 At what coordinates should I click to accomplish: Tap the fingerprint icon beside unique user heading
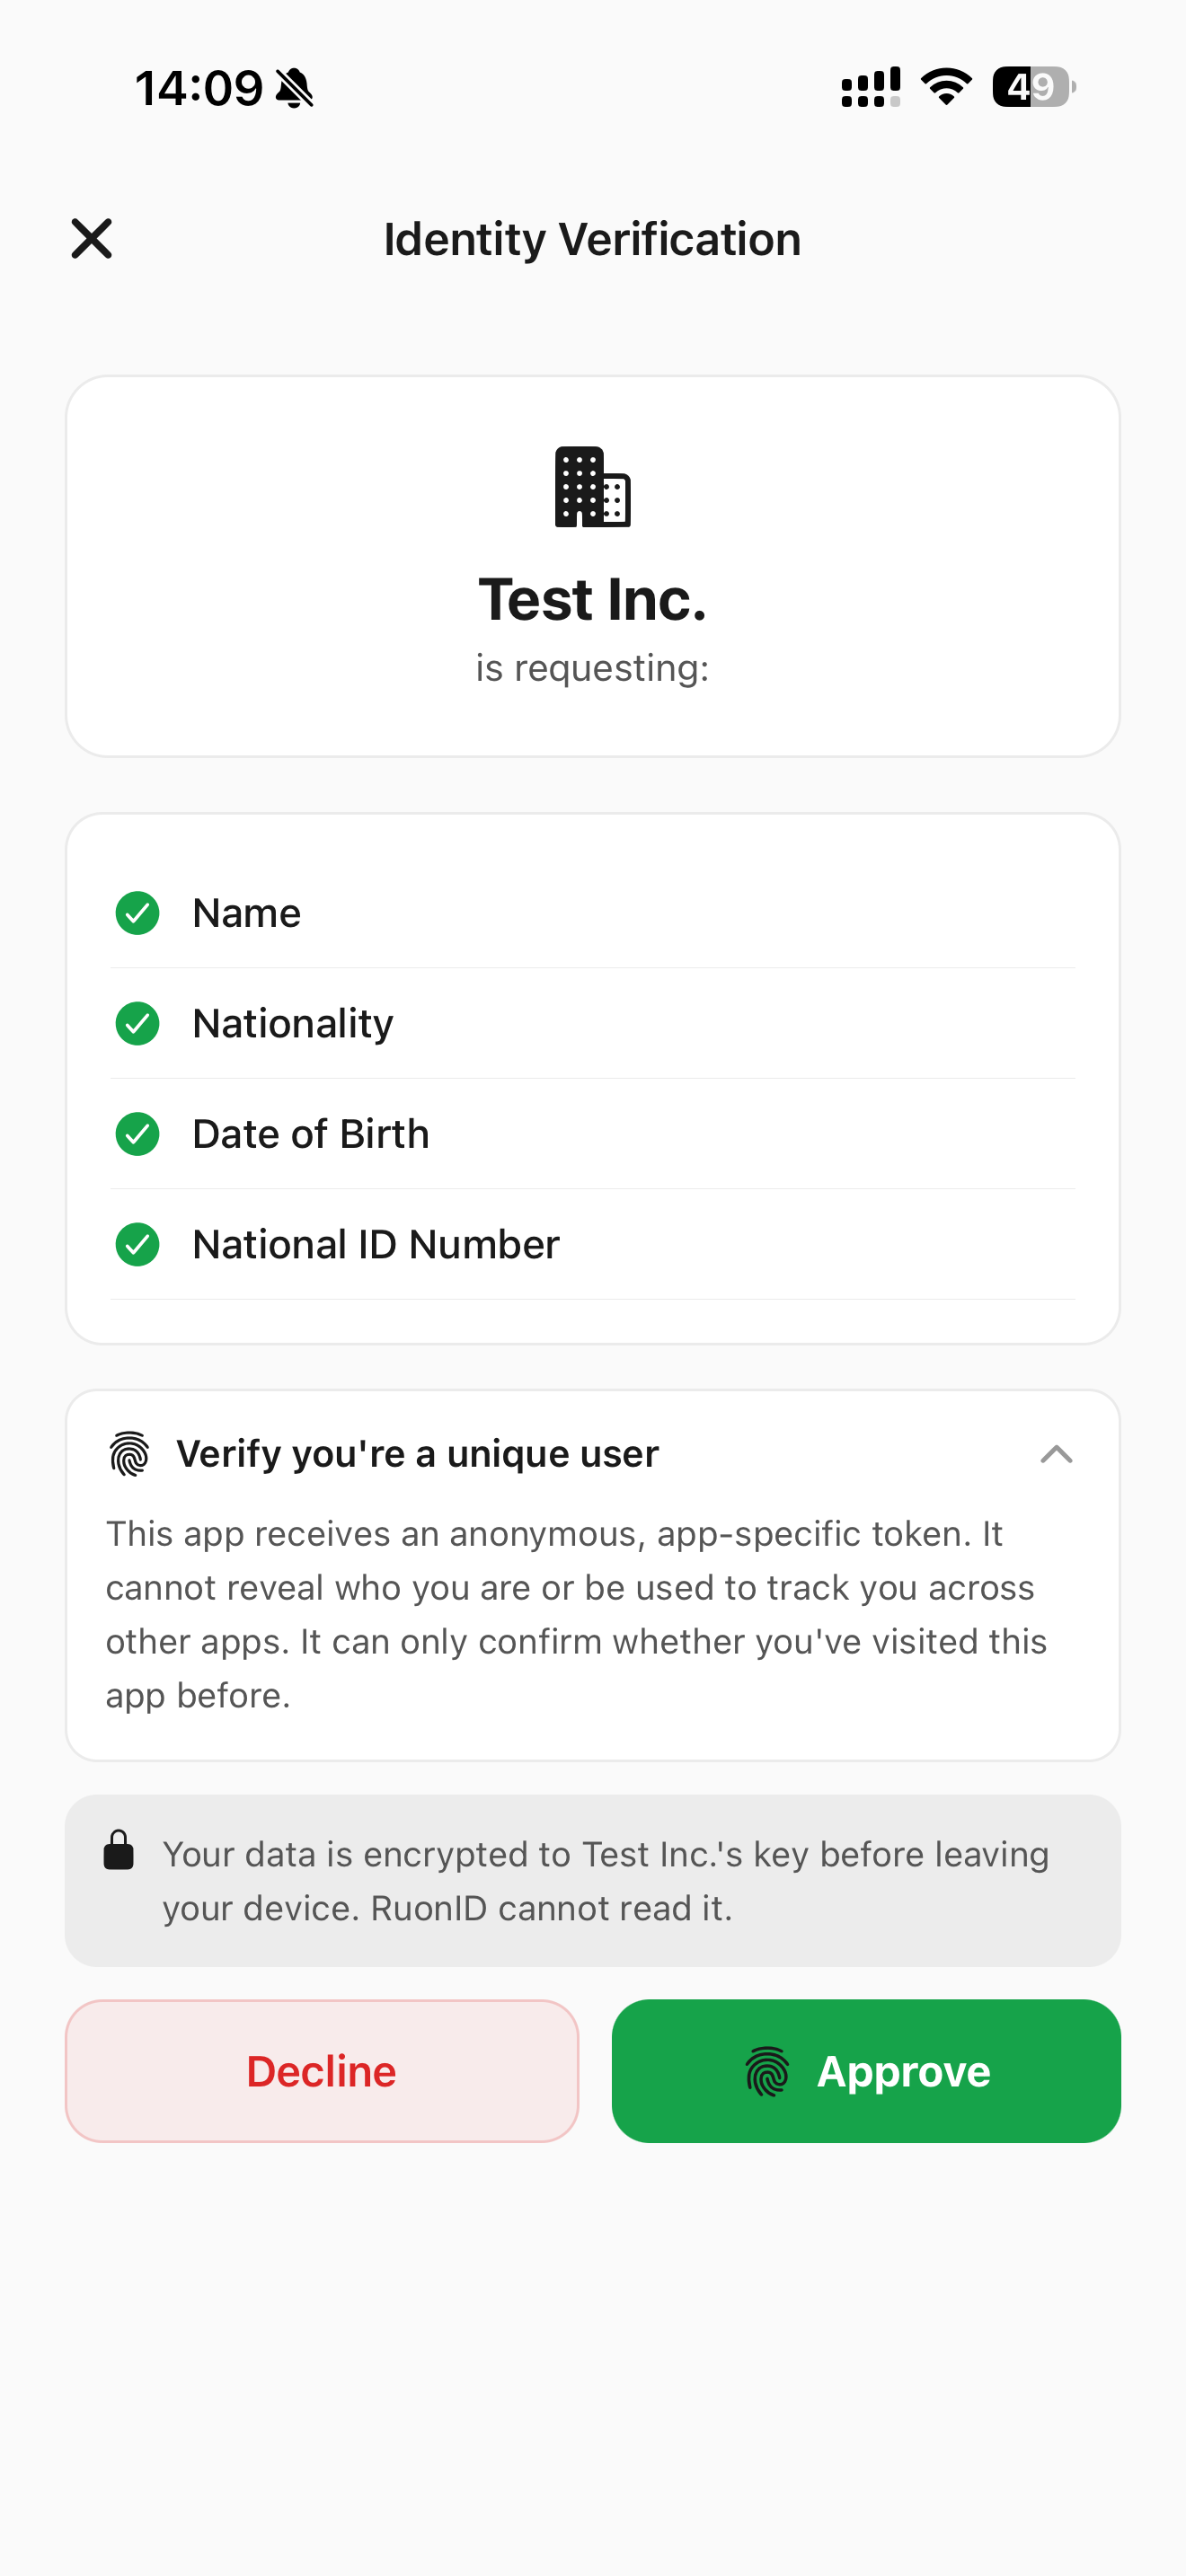click(x=129, y=1455)
